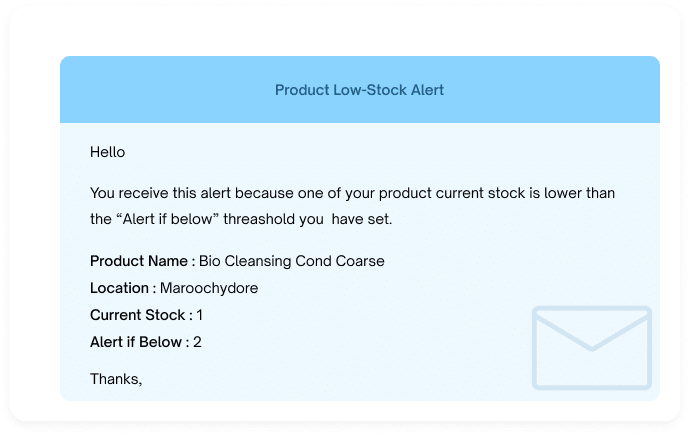
Task: Click the words lower than in the message
Action: point(580,193)
